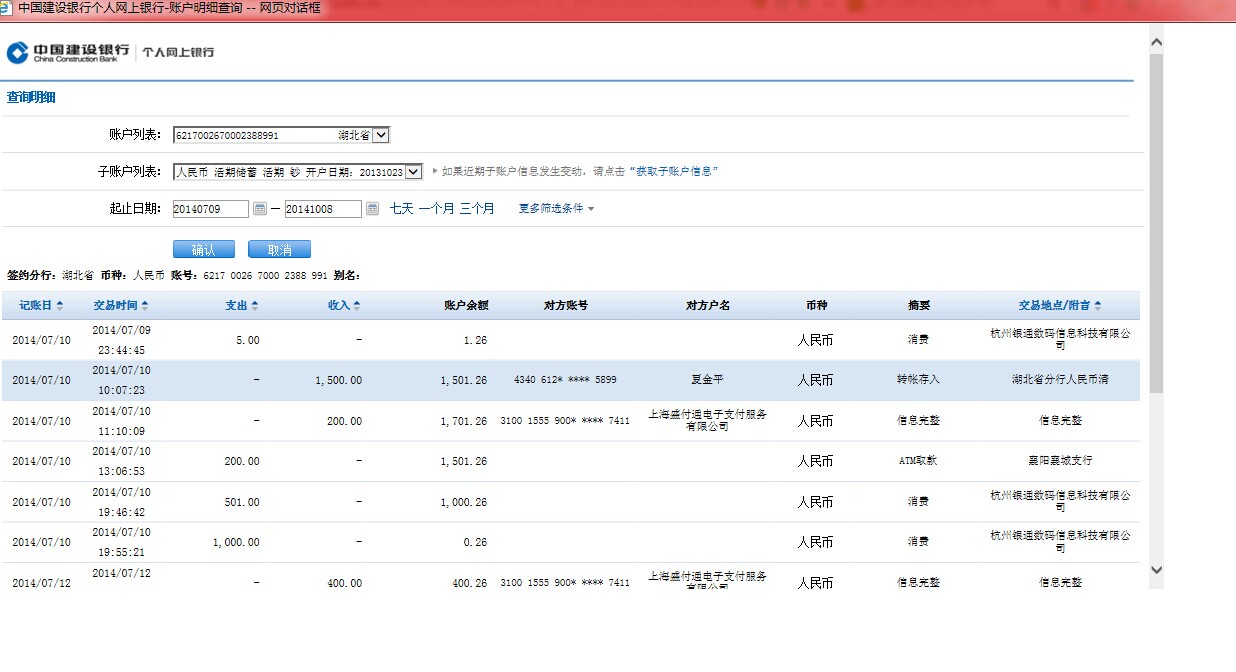Image resolution: width=1236 pixels, height=672 pixels.
Task: Click the scrollbar down arrow
Action: click(x=1157, y=570)
